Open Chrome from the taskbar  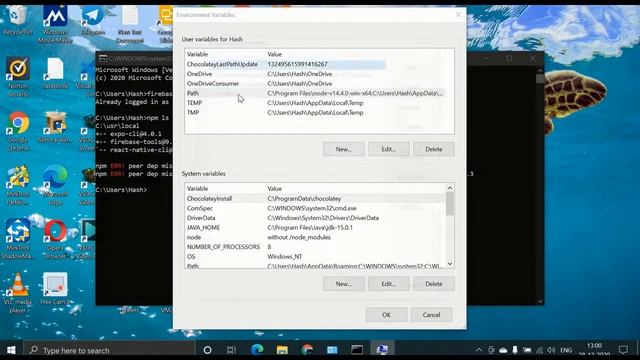point(307,350)
